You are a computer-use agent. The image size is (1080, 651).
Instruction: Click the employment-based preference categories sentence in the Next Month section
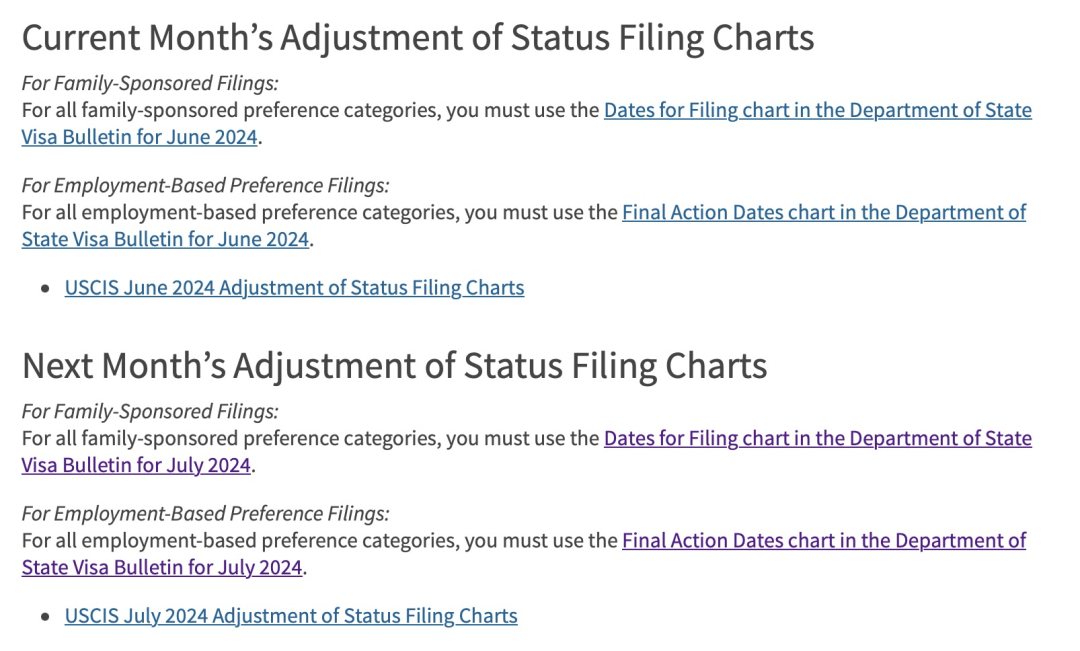pos(320,541)
